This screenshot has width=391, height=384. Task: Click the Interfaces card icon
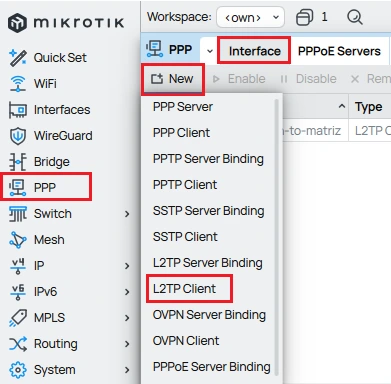pyautogui.click(x=18, y=110)
